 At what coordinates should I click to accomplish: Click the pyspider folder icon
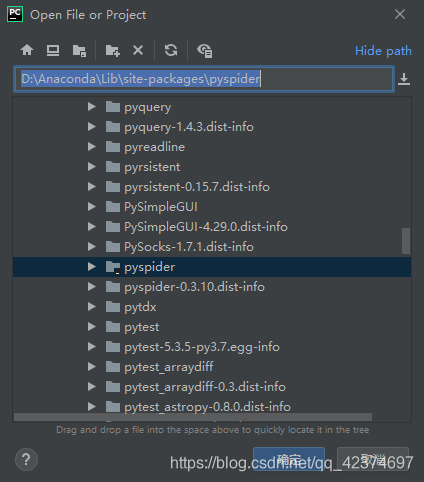click(x=113, y=267)
